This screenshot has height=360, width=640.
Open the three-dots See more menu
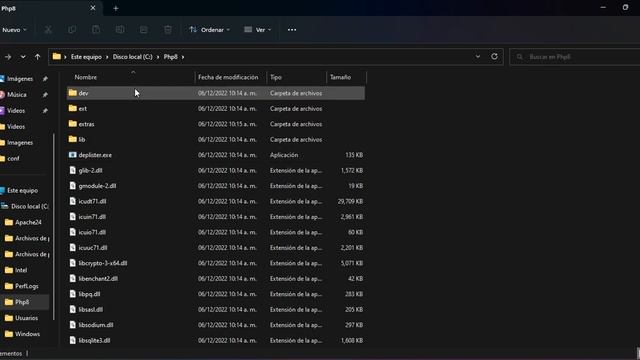tap(292, 30)
